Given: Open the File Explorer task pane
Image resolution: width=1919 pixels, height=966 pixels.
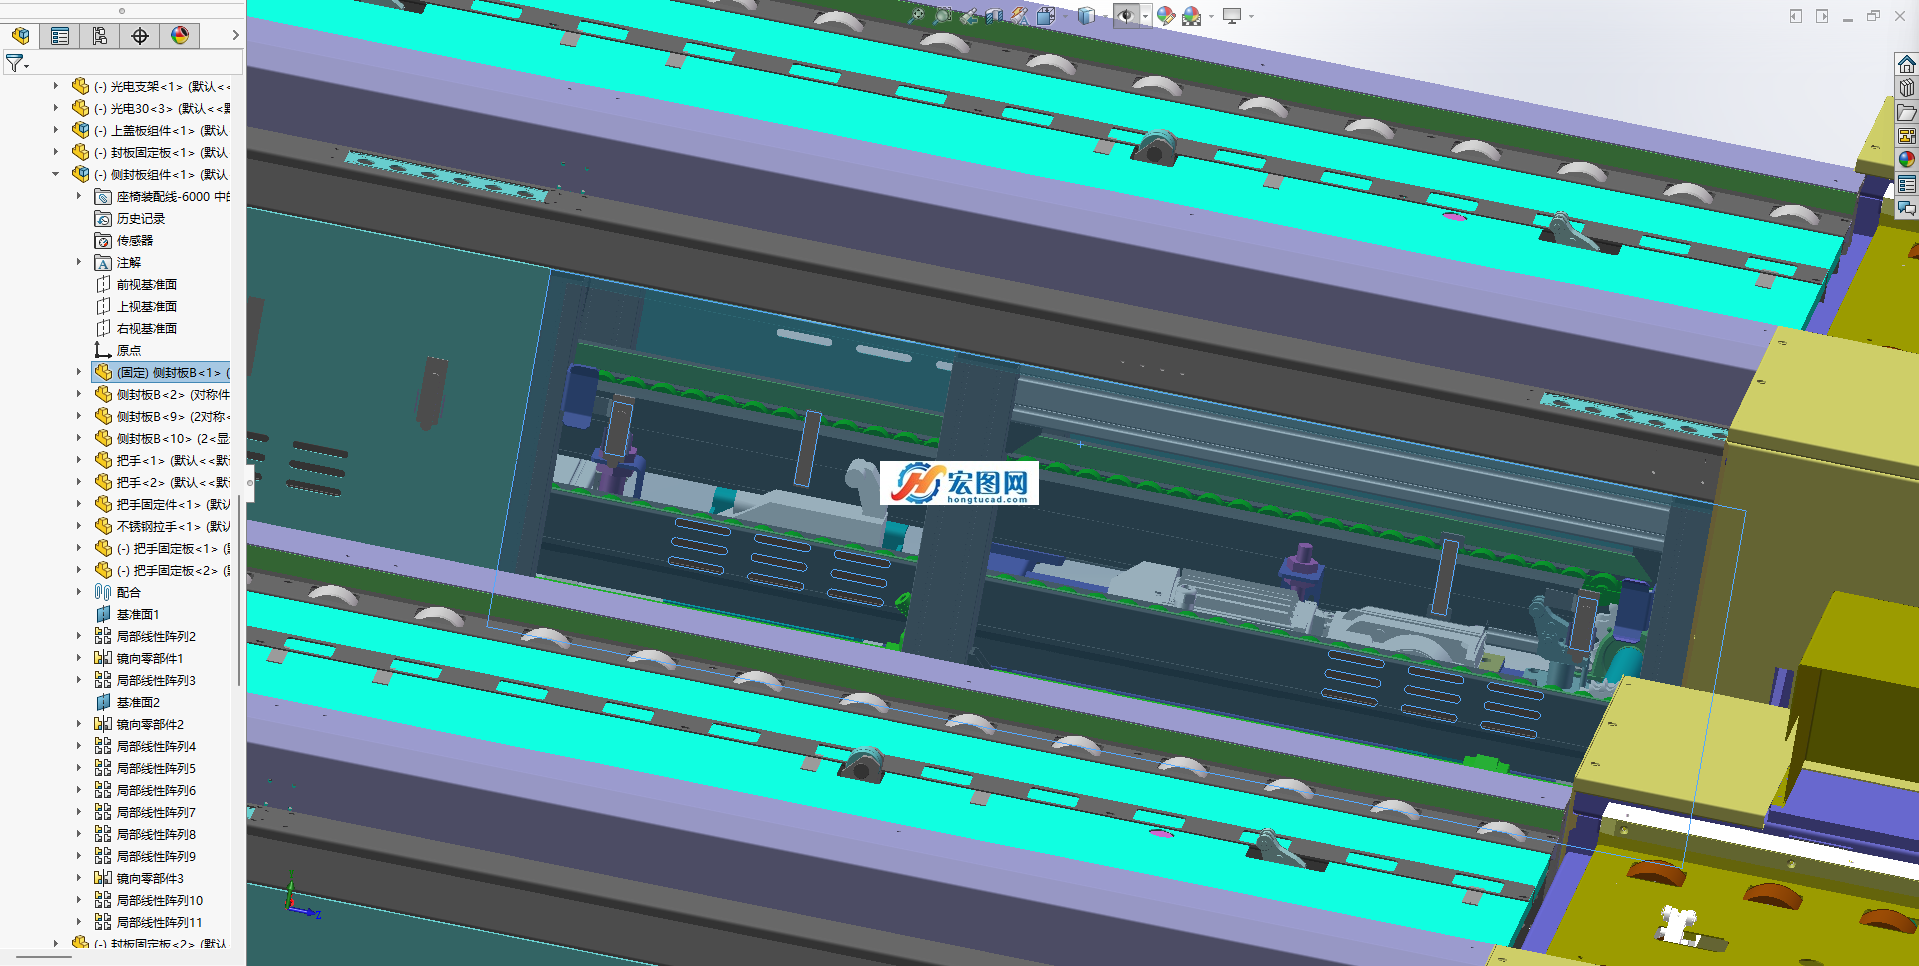Looking at the screenshot, I should point(1907,112).
